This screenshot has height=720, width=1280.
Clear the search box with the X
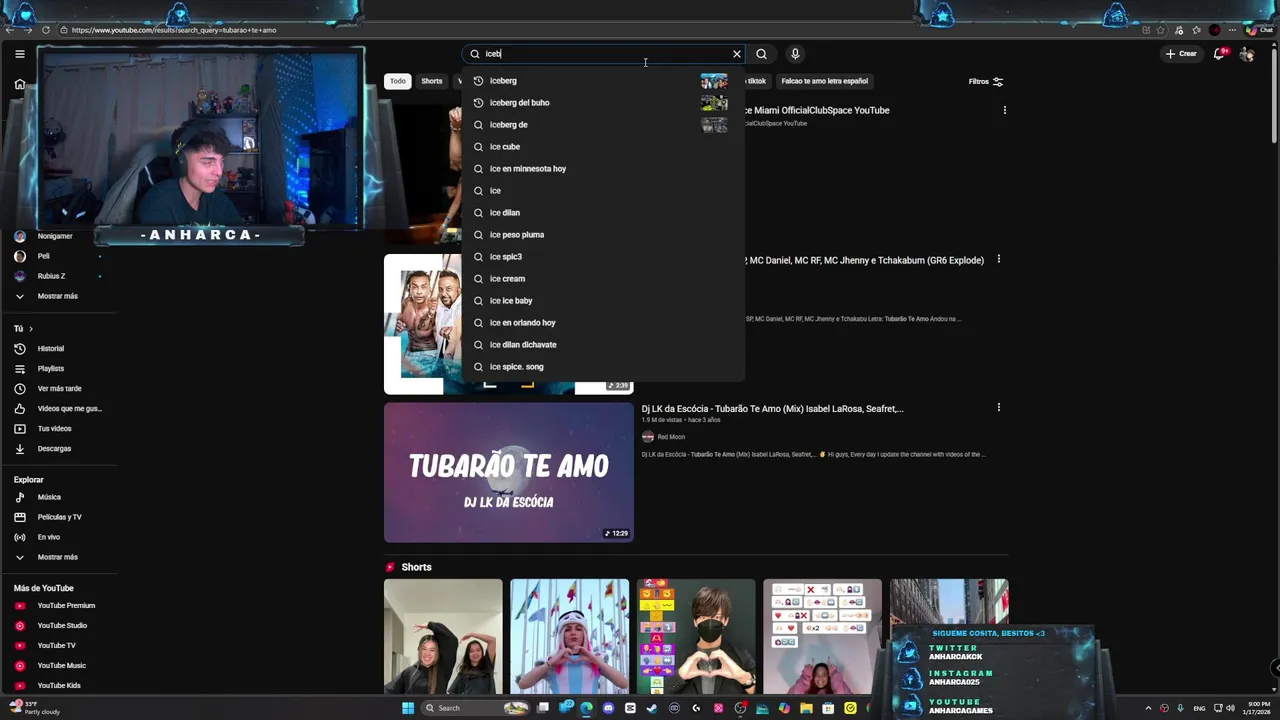(x=737, y=54)
